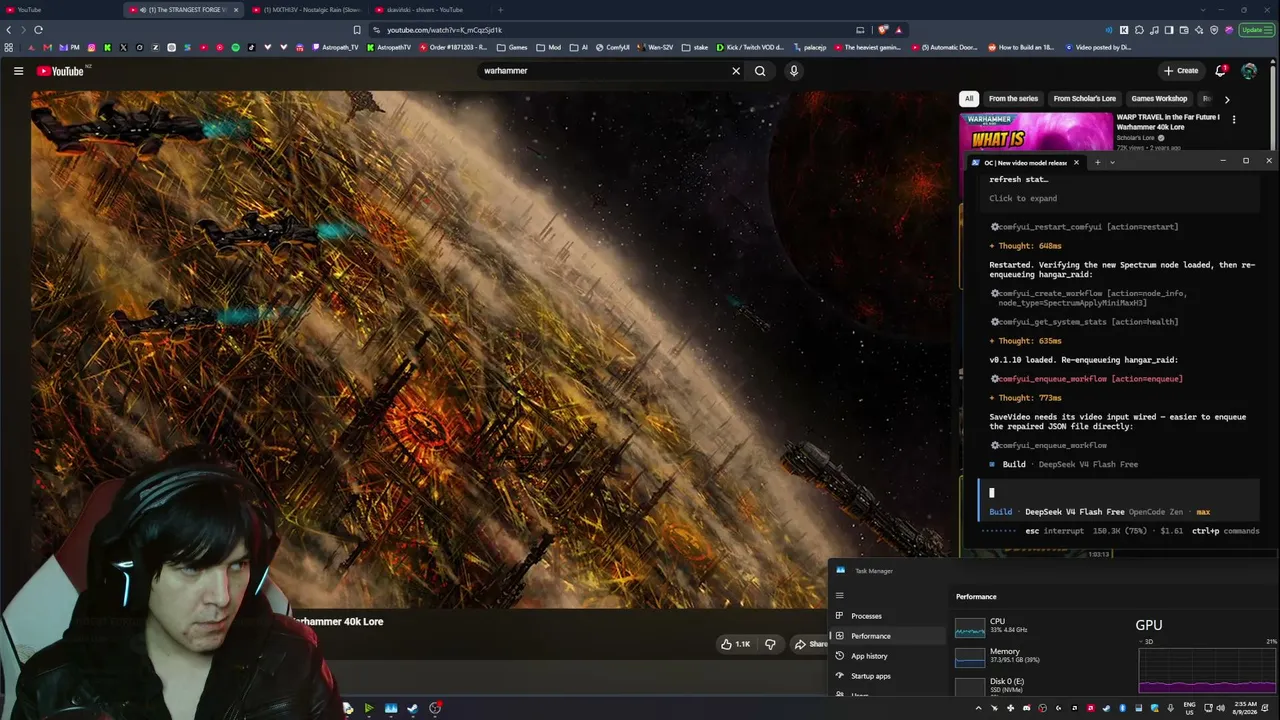Share the video with the Share button

[810, 644]
